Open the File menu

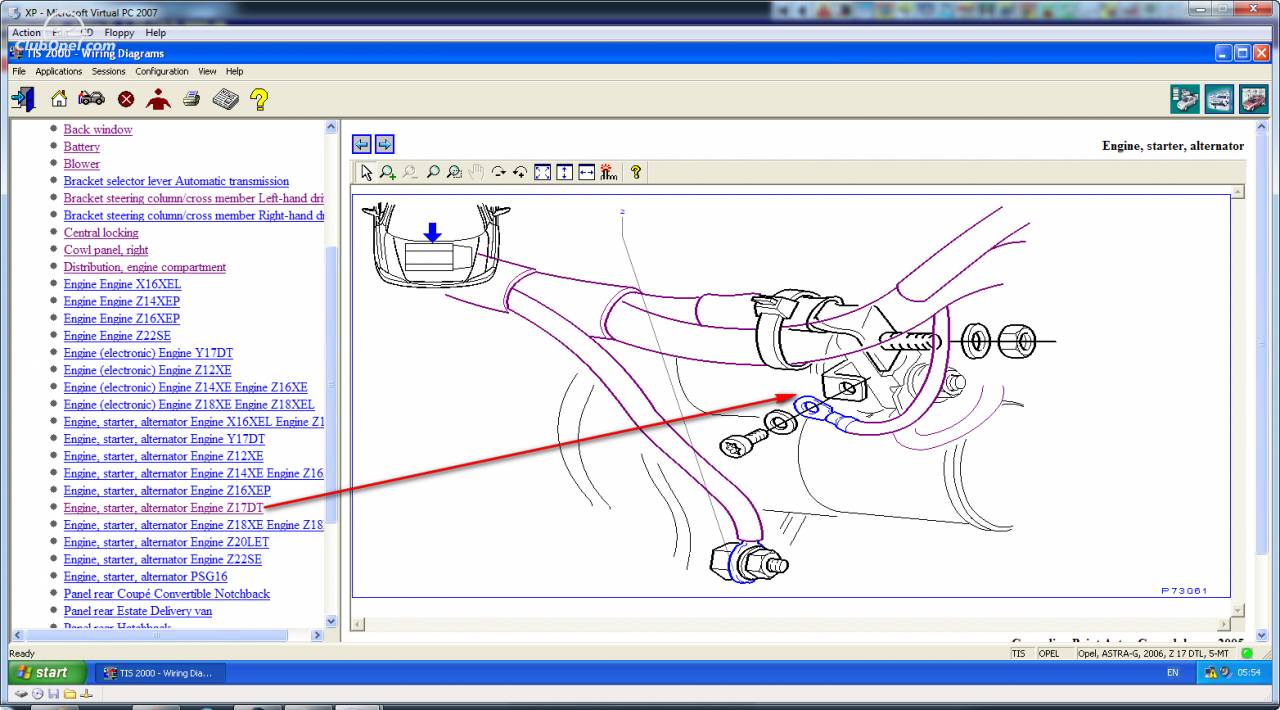[x=19, y=71]
